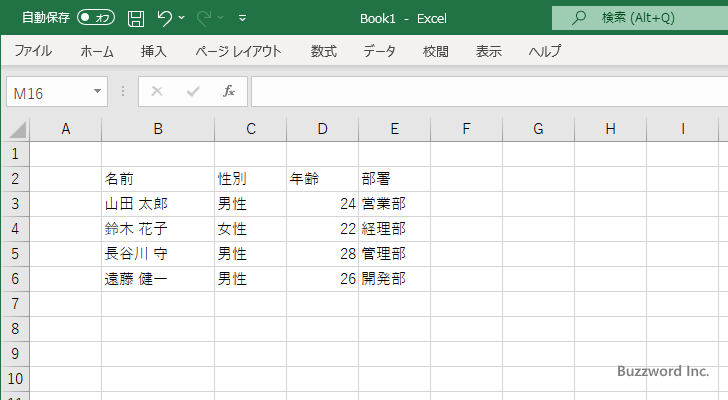Open the 校閲 ribbon tab
728x400 pixels.
click(x=436, y=51)
